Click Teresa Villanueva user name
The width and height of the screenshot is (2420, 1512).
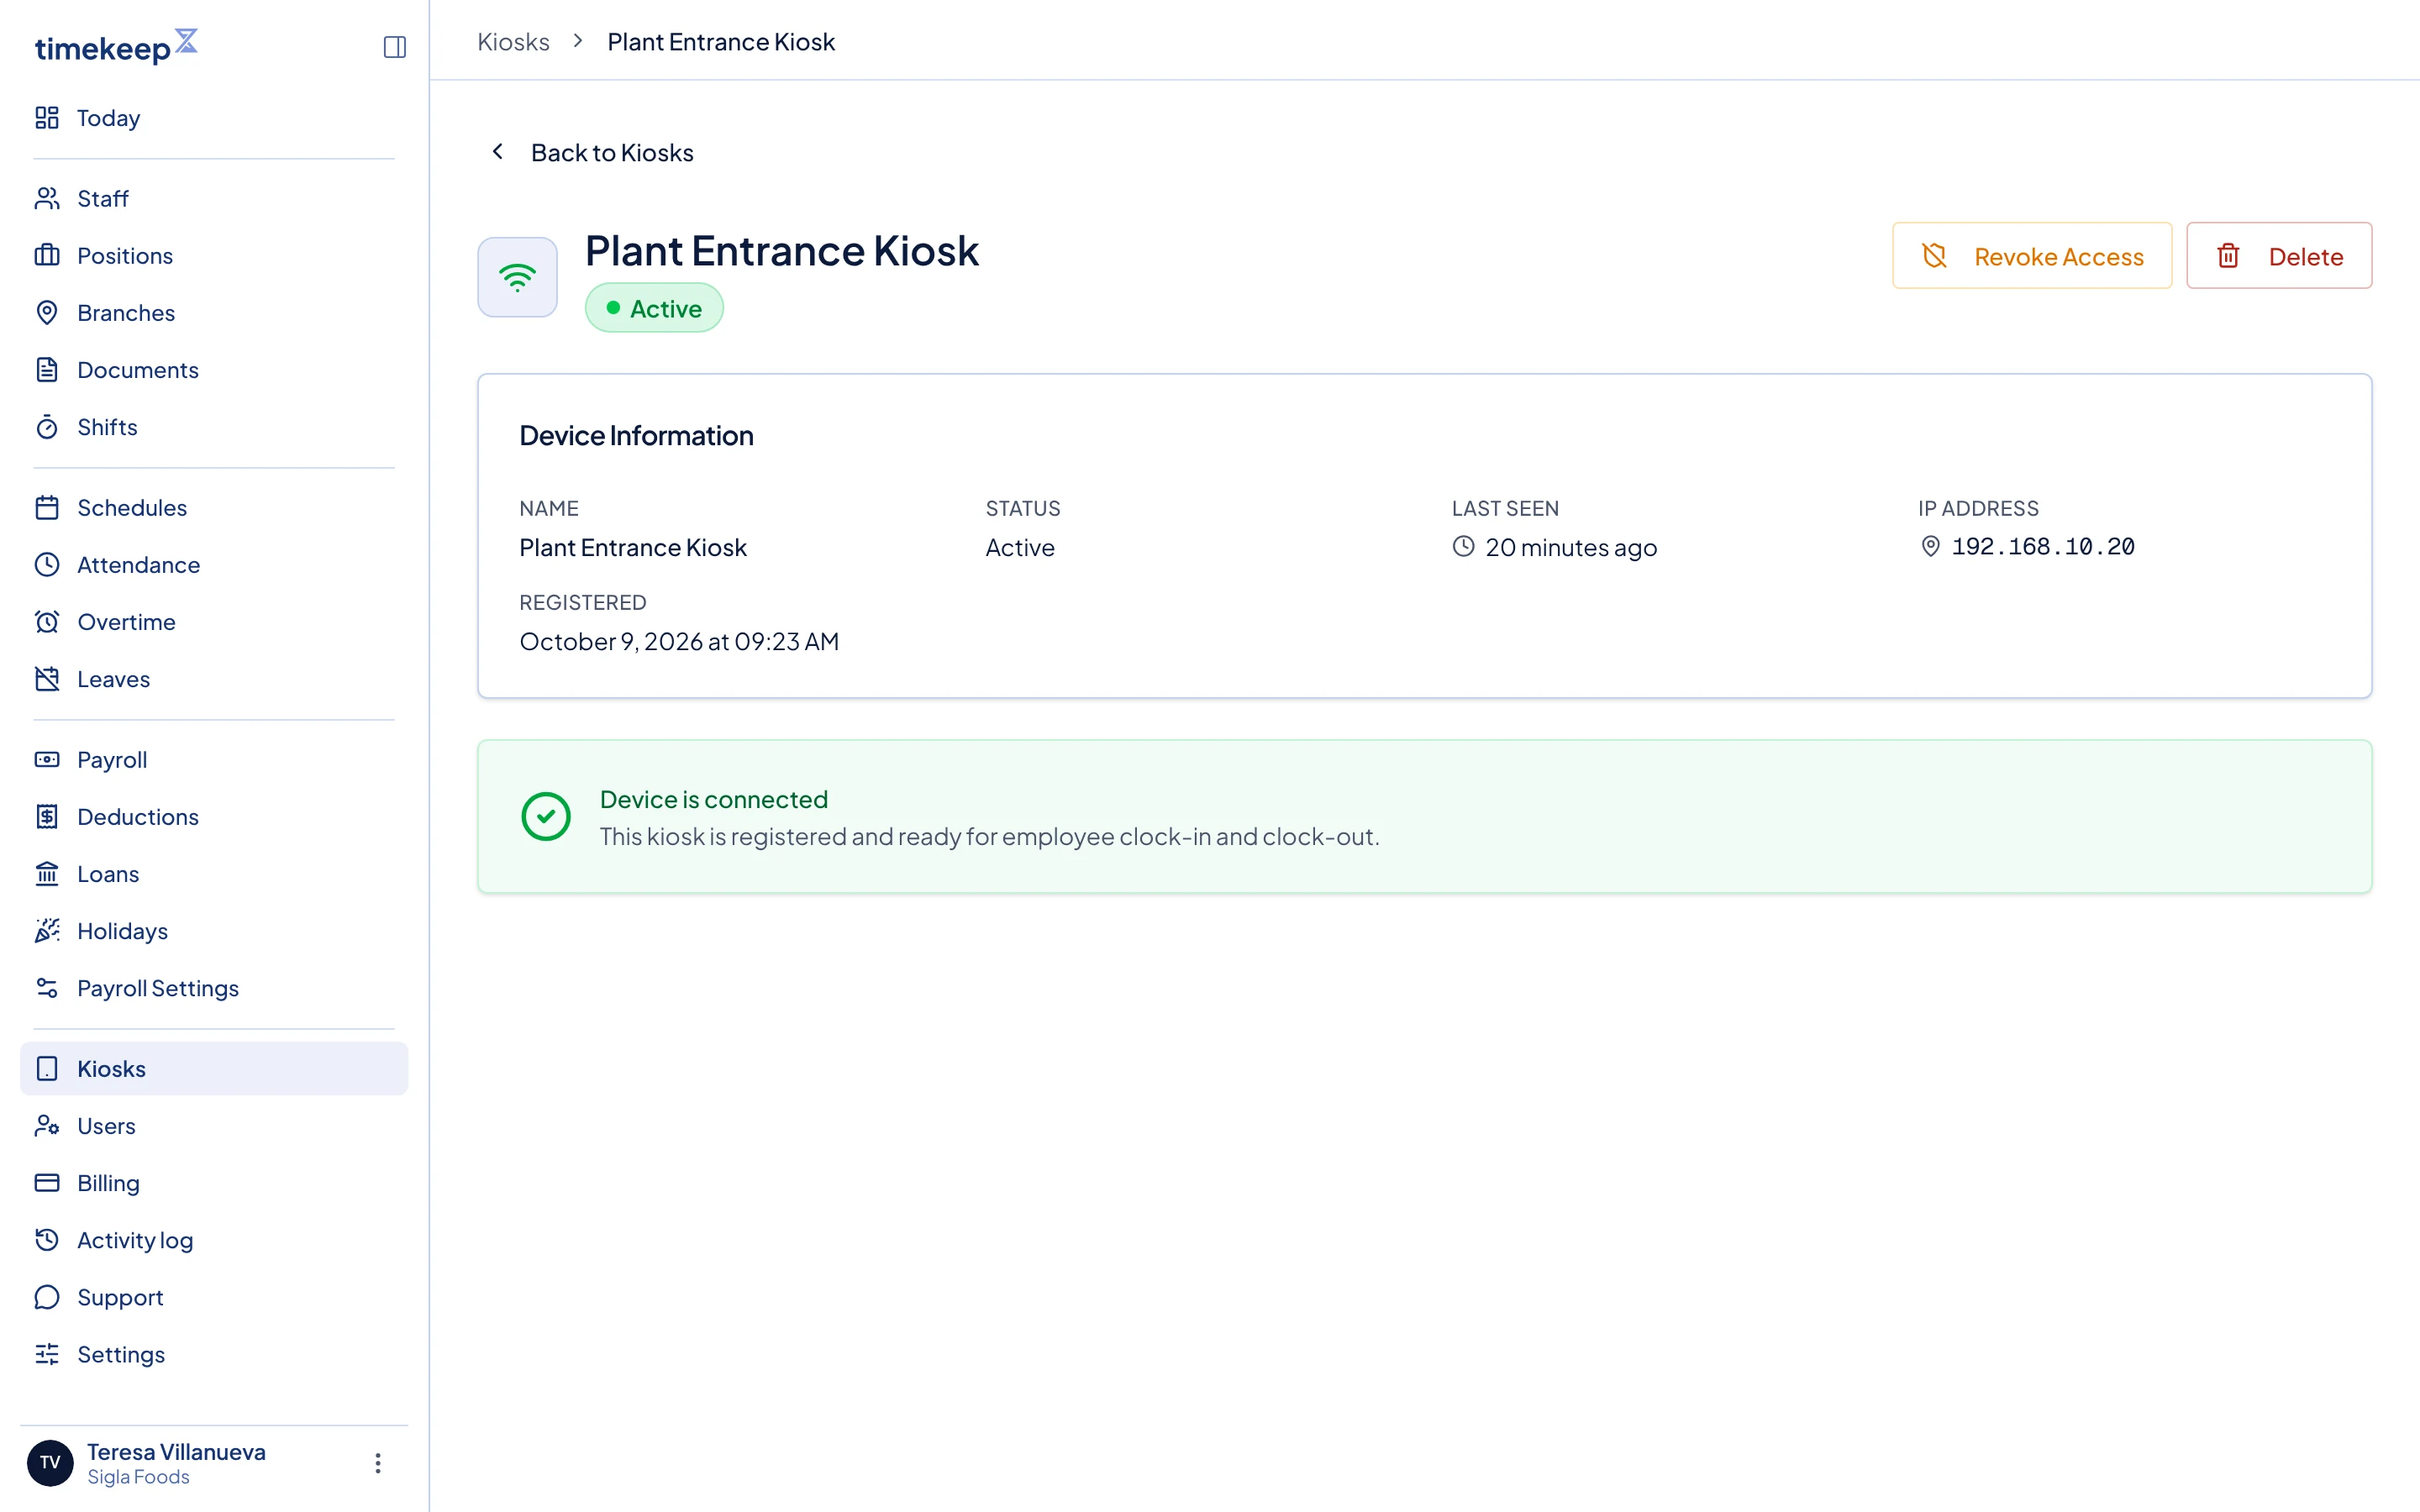176,1451
